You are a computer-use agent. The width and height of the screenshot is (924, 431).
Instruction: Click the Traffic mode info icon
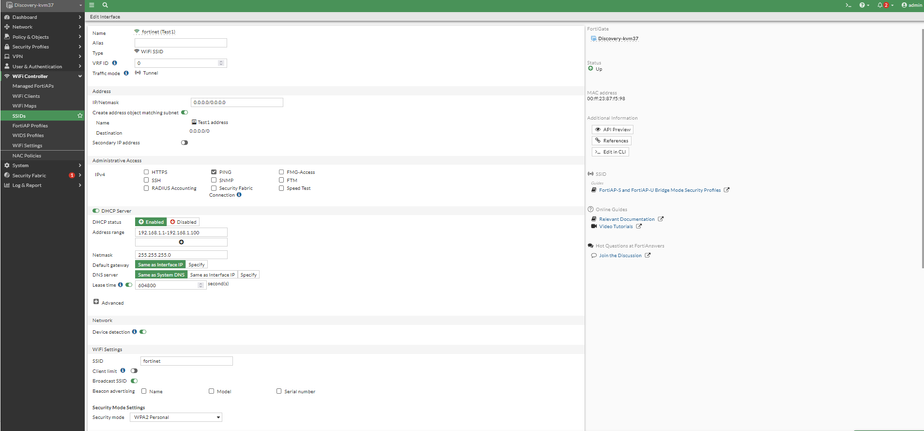coord(126,73)
